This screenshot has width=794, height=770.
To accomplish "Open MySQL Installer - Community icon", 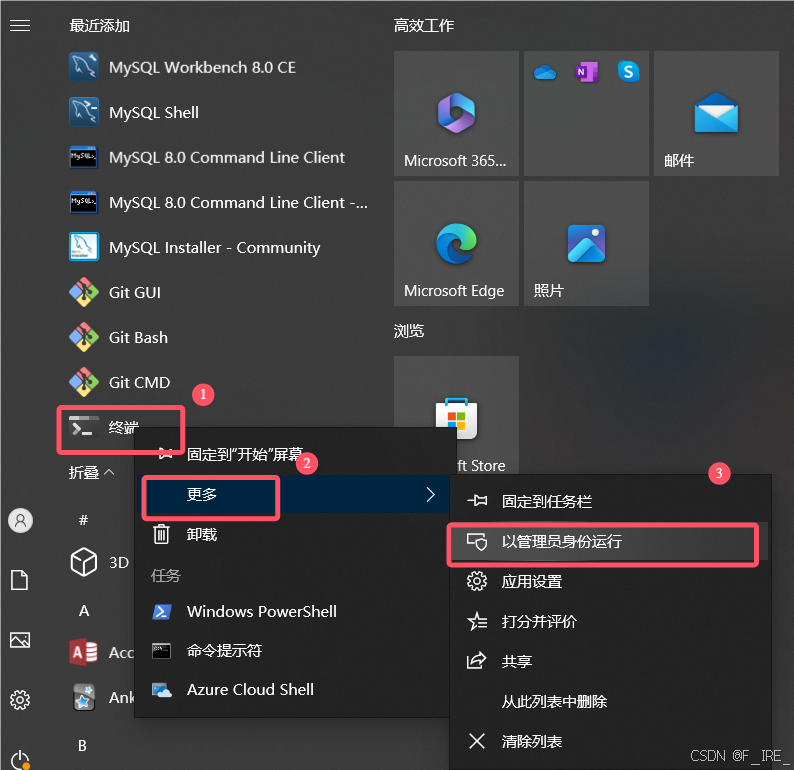I will (x=84, y=247).
